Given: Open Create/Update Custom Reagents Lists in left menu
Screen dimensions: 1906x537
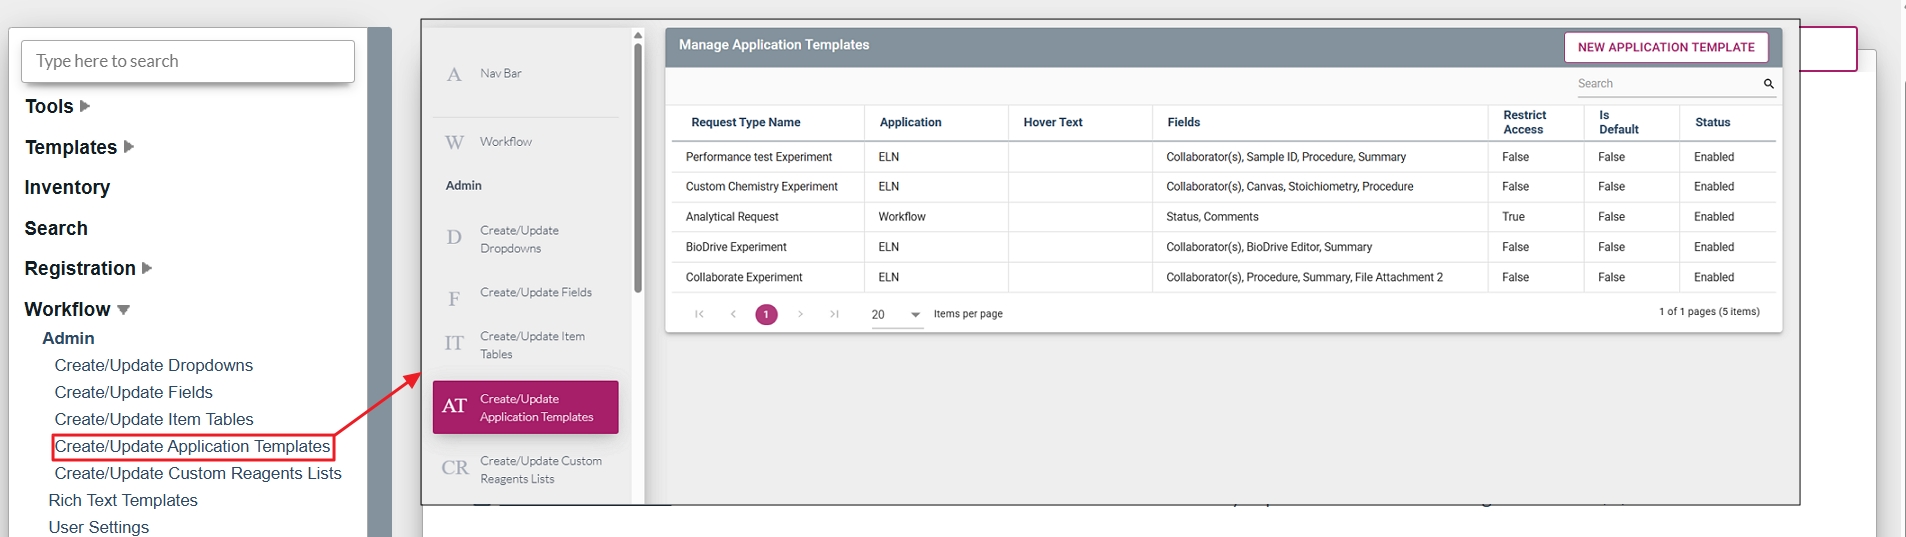Looking at the screenshot, I should click(x=198, y=473).
